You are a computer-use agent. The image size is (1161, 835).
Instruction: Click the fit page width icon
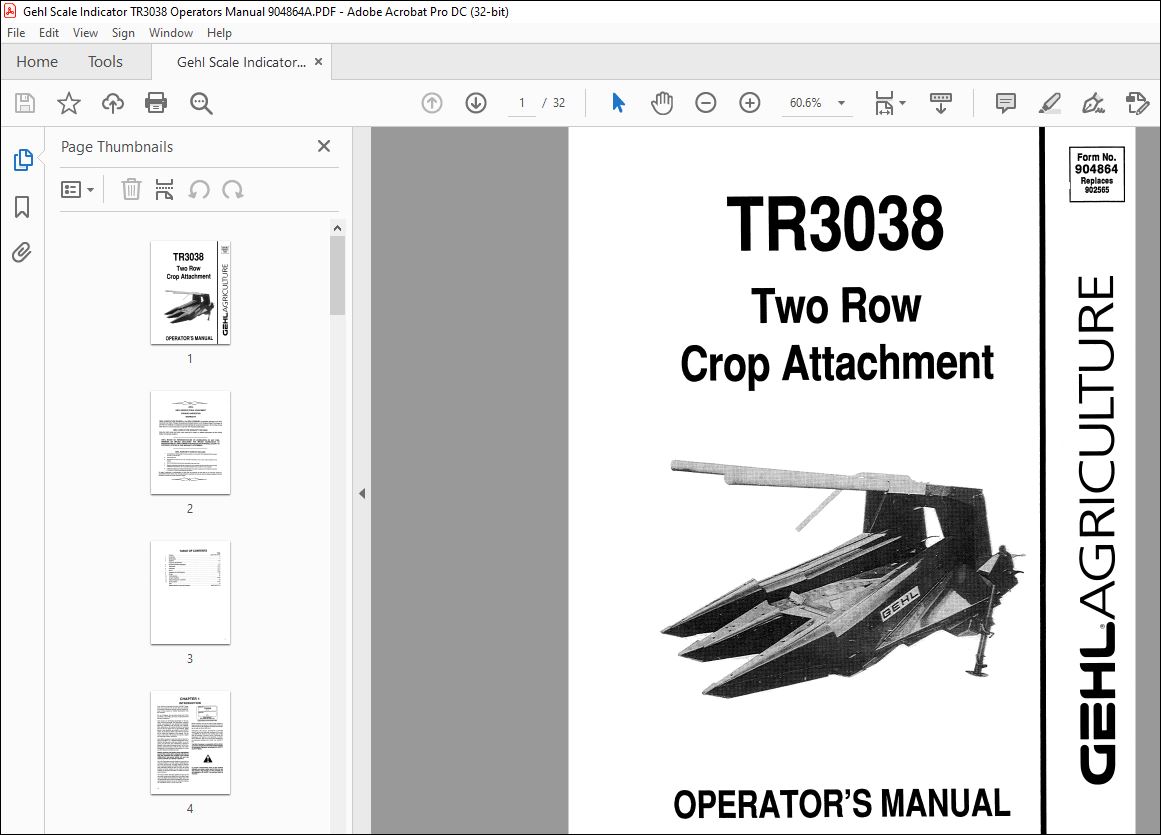point(884,103)
